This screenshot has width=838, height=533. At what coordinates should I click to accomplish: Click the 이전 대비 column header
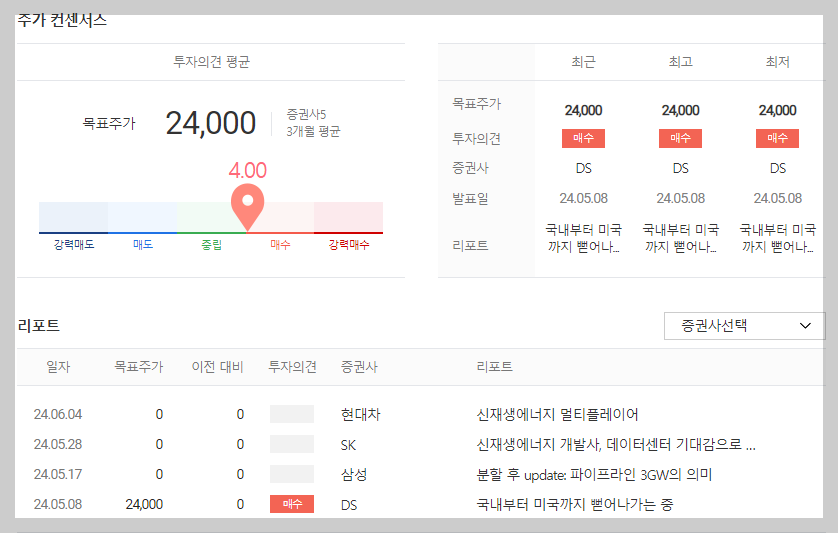pos(218,367)
